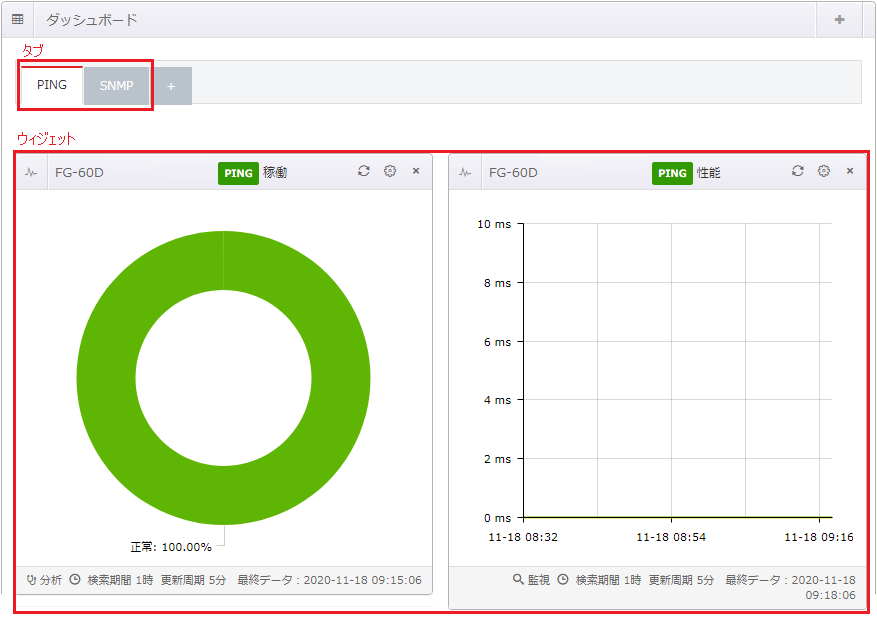Click the ダッシュボード header title
The image size is (877, 623).
pyautogui.click(x=92, y=20)
